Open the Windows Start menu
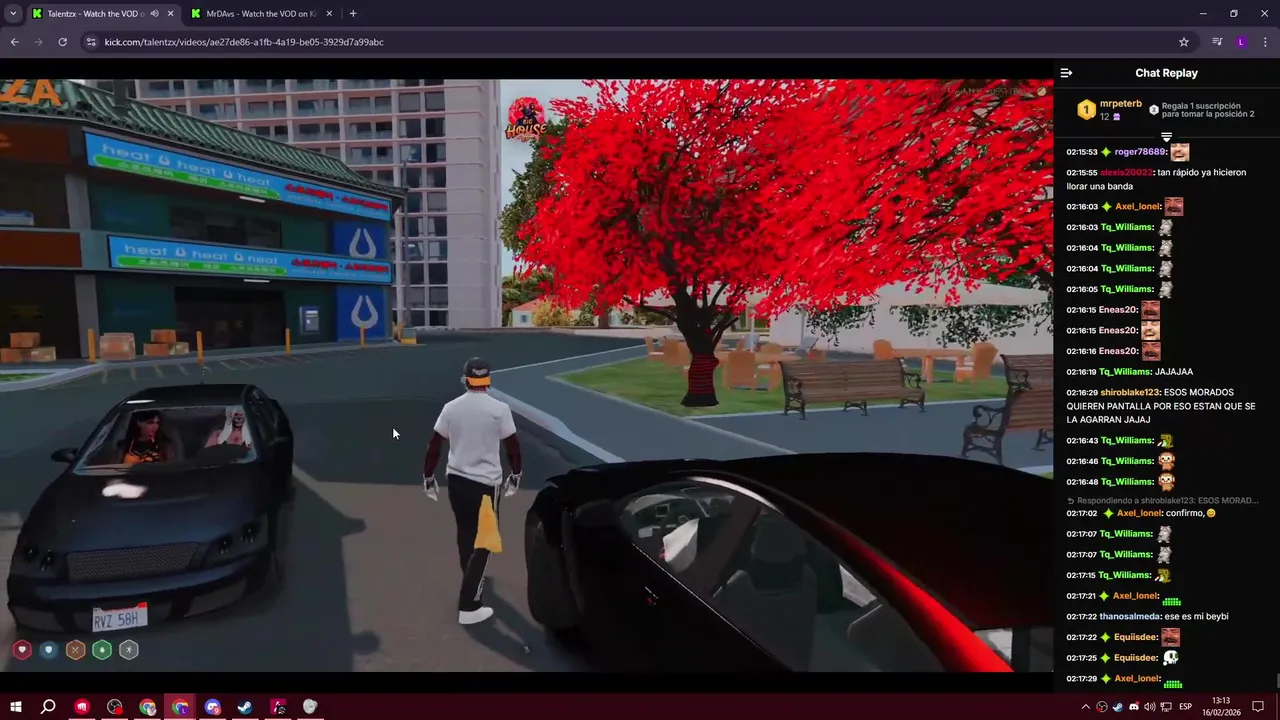This screenshot has height=720, width=1280. coord(16,707)
